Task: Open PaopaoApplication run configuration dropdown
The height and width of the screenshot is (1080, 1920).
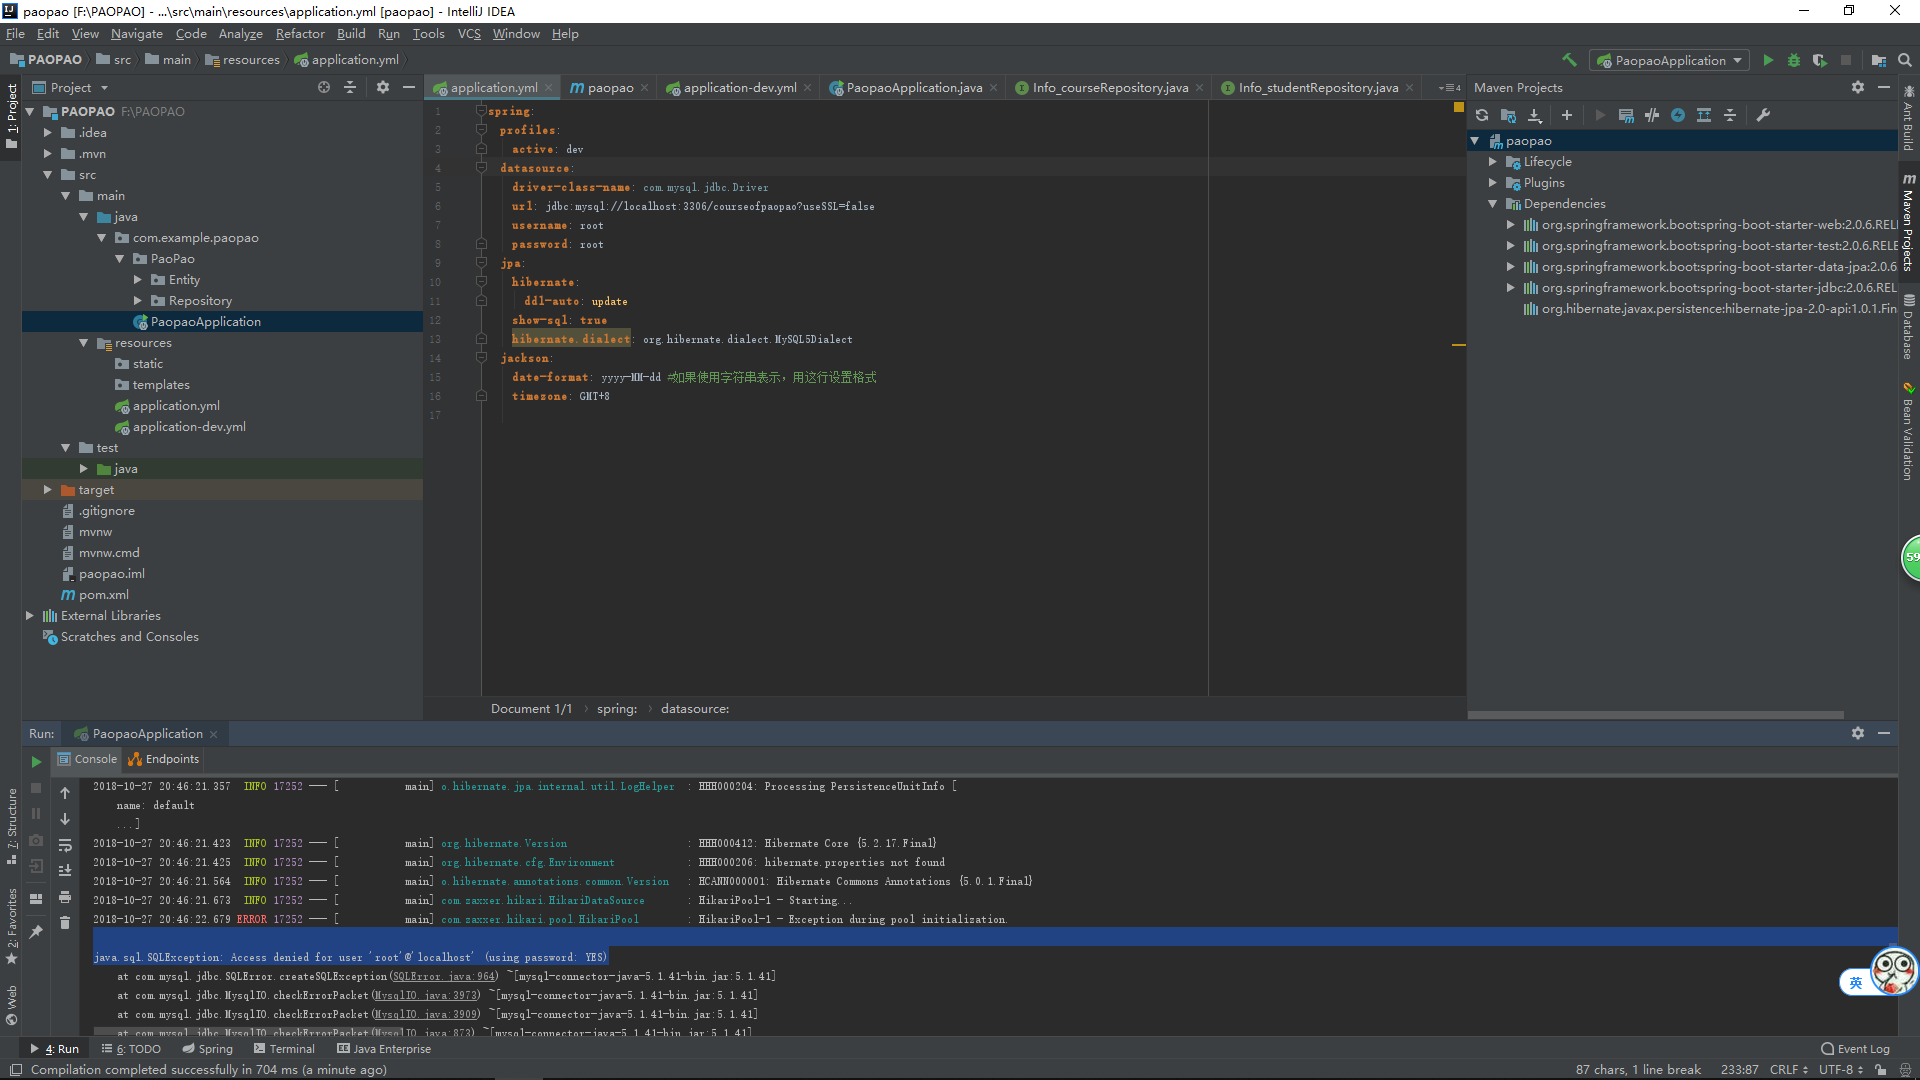Action: (x=1670, y=60)
